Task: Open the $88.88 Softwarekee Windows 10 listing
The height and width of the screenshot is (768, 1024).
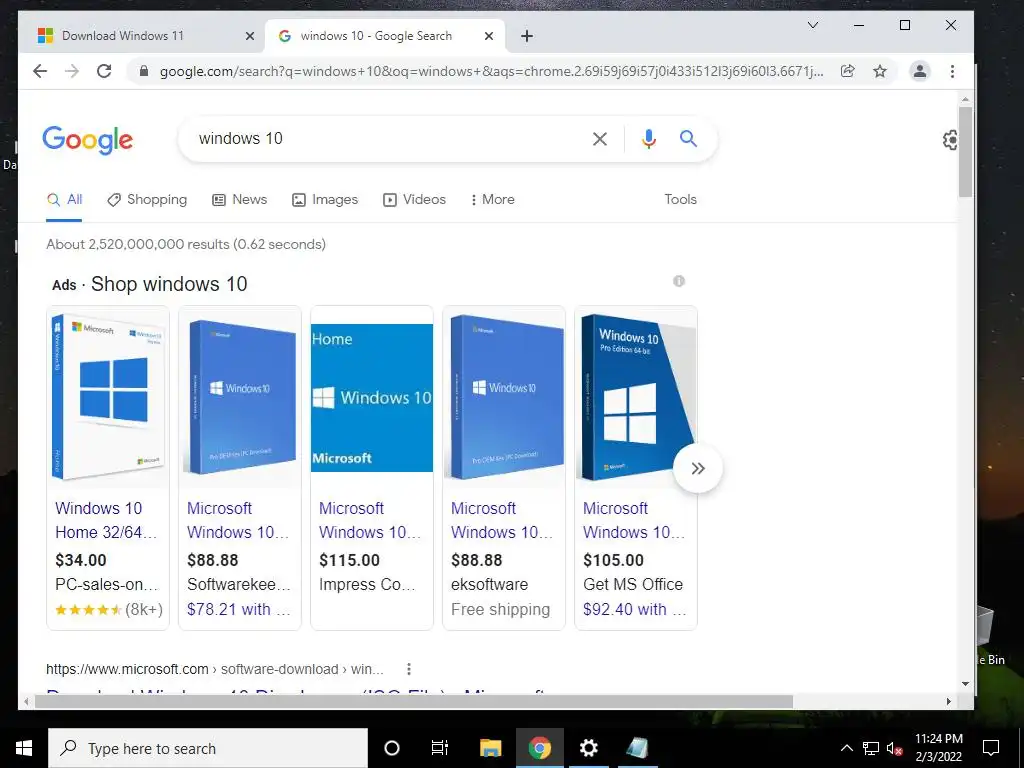Action: (x=238, y=520)
